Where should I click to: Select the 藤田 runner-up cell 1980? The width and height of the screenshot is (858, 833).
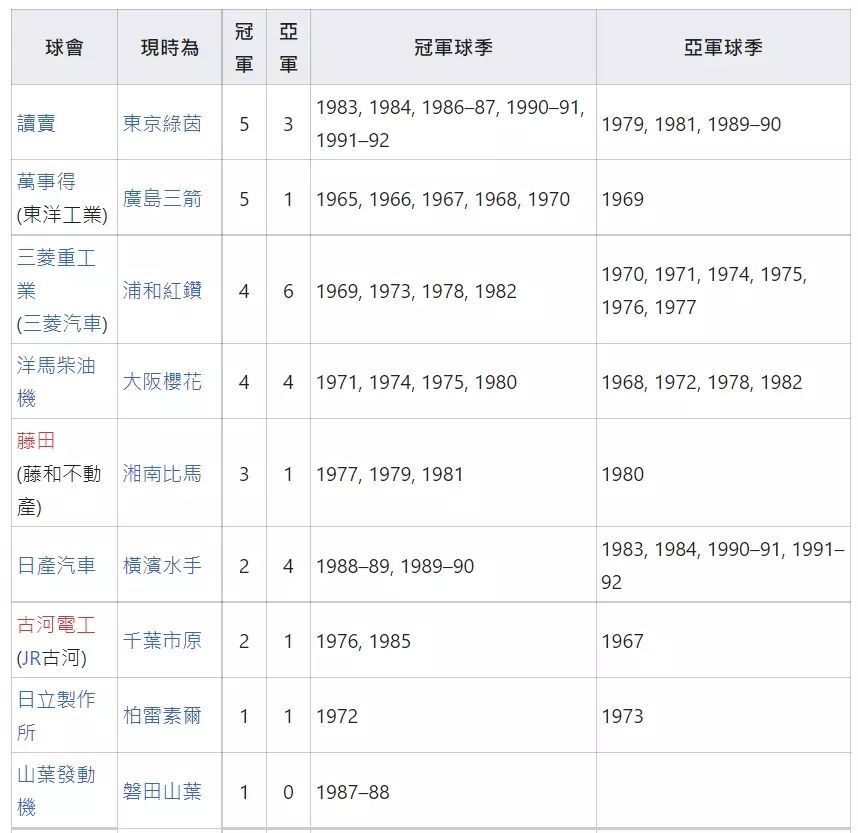(723, 473)
